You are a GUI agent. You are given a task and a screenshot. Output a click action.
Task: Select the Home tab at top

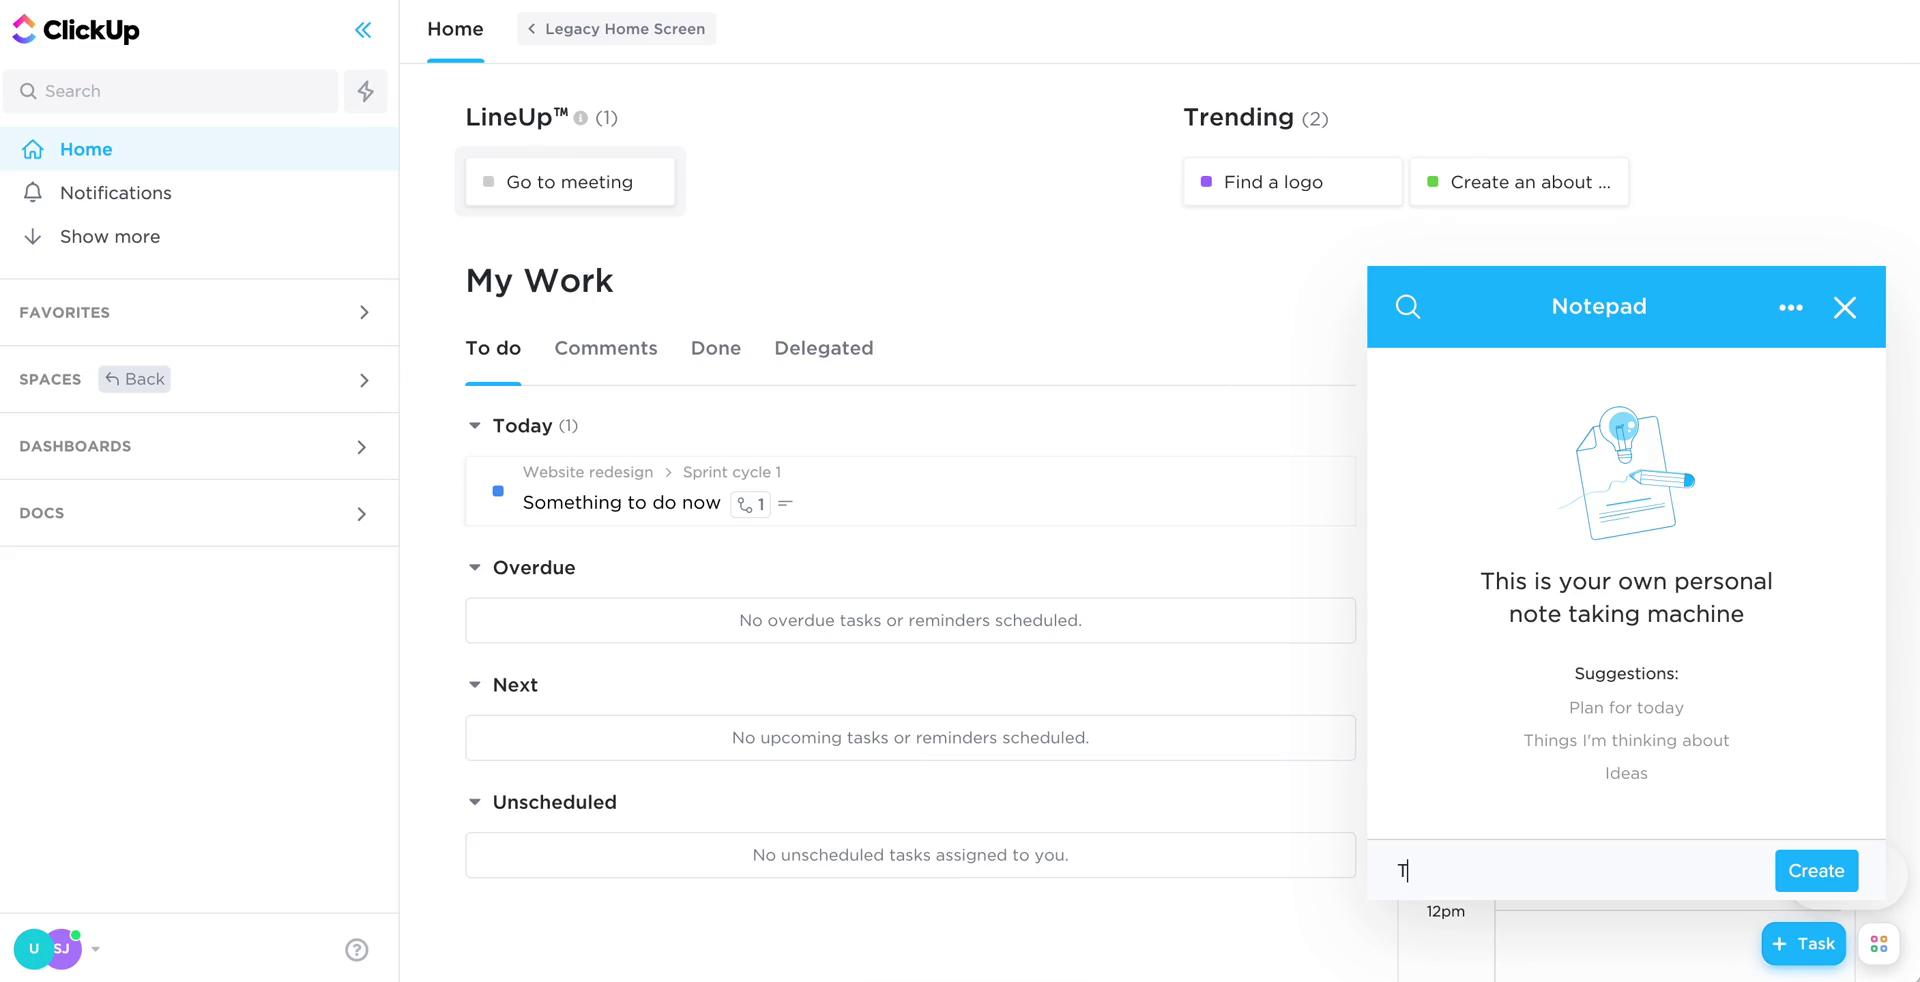click(x=455, y=30)
